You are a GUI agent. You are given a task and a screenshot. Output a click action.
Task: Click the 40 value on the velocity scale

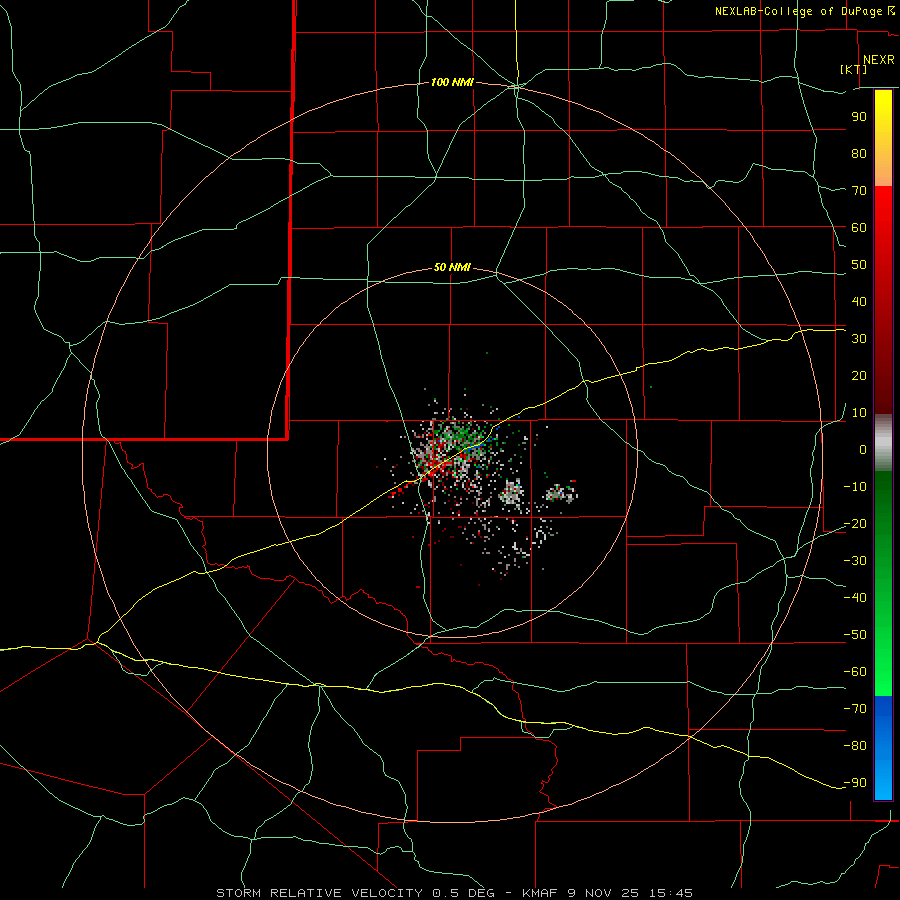pyautogui.click(x=859, y=301)
